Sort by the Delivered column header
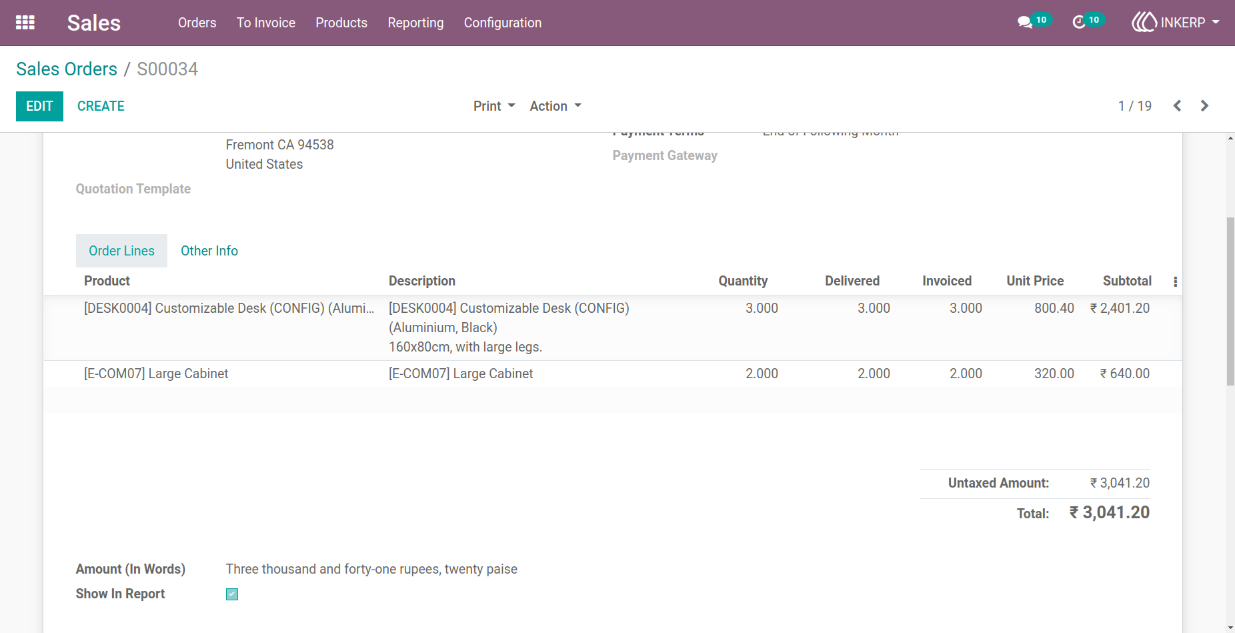 [852, 281]
